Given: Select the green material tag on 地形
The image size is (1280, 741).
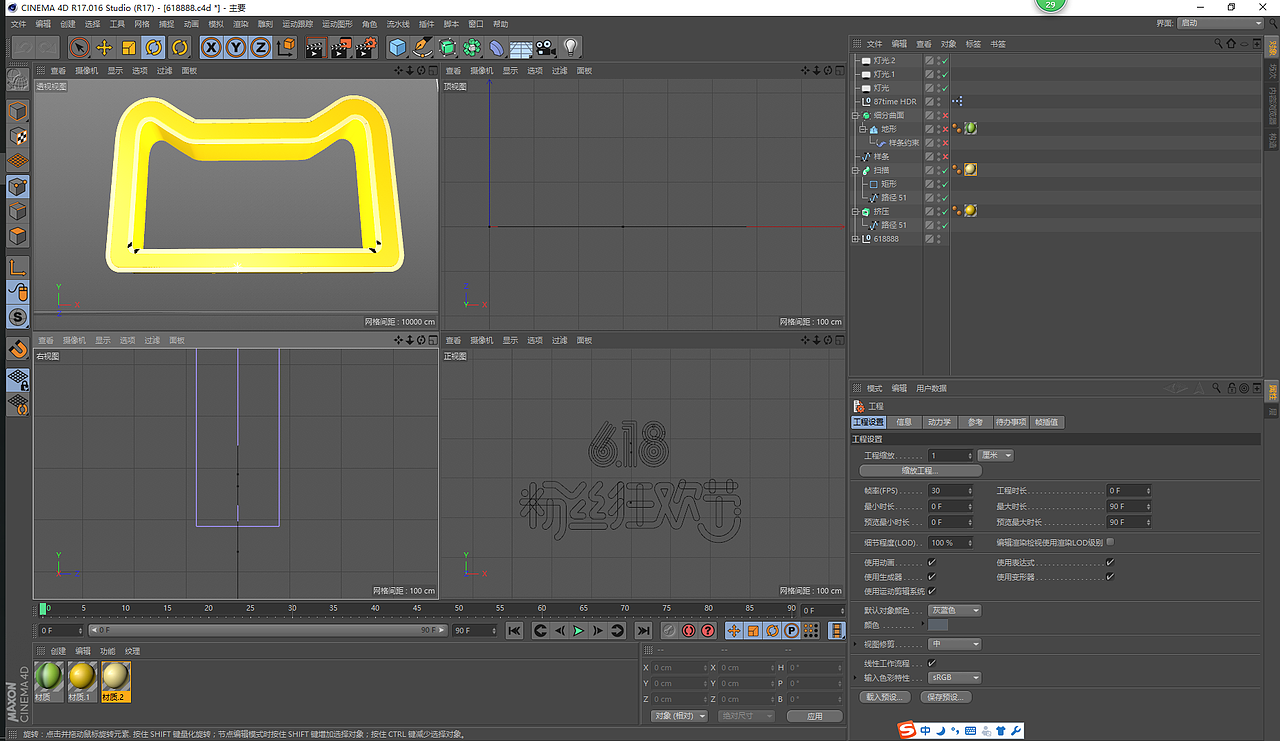Looking at the screenshot, I should click(970, 129).
